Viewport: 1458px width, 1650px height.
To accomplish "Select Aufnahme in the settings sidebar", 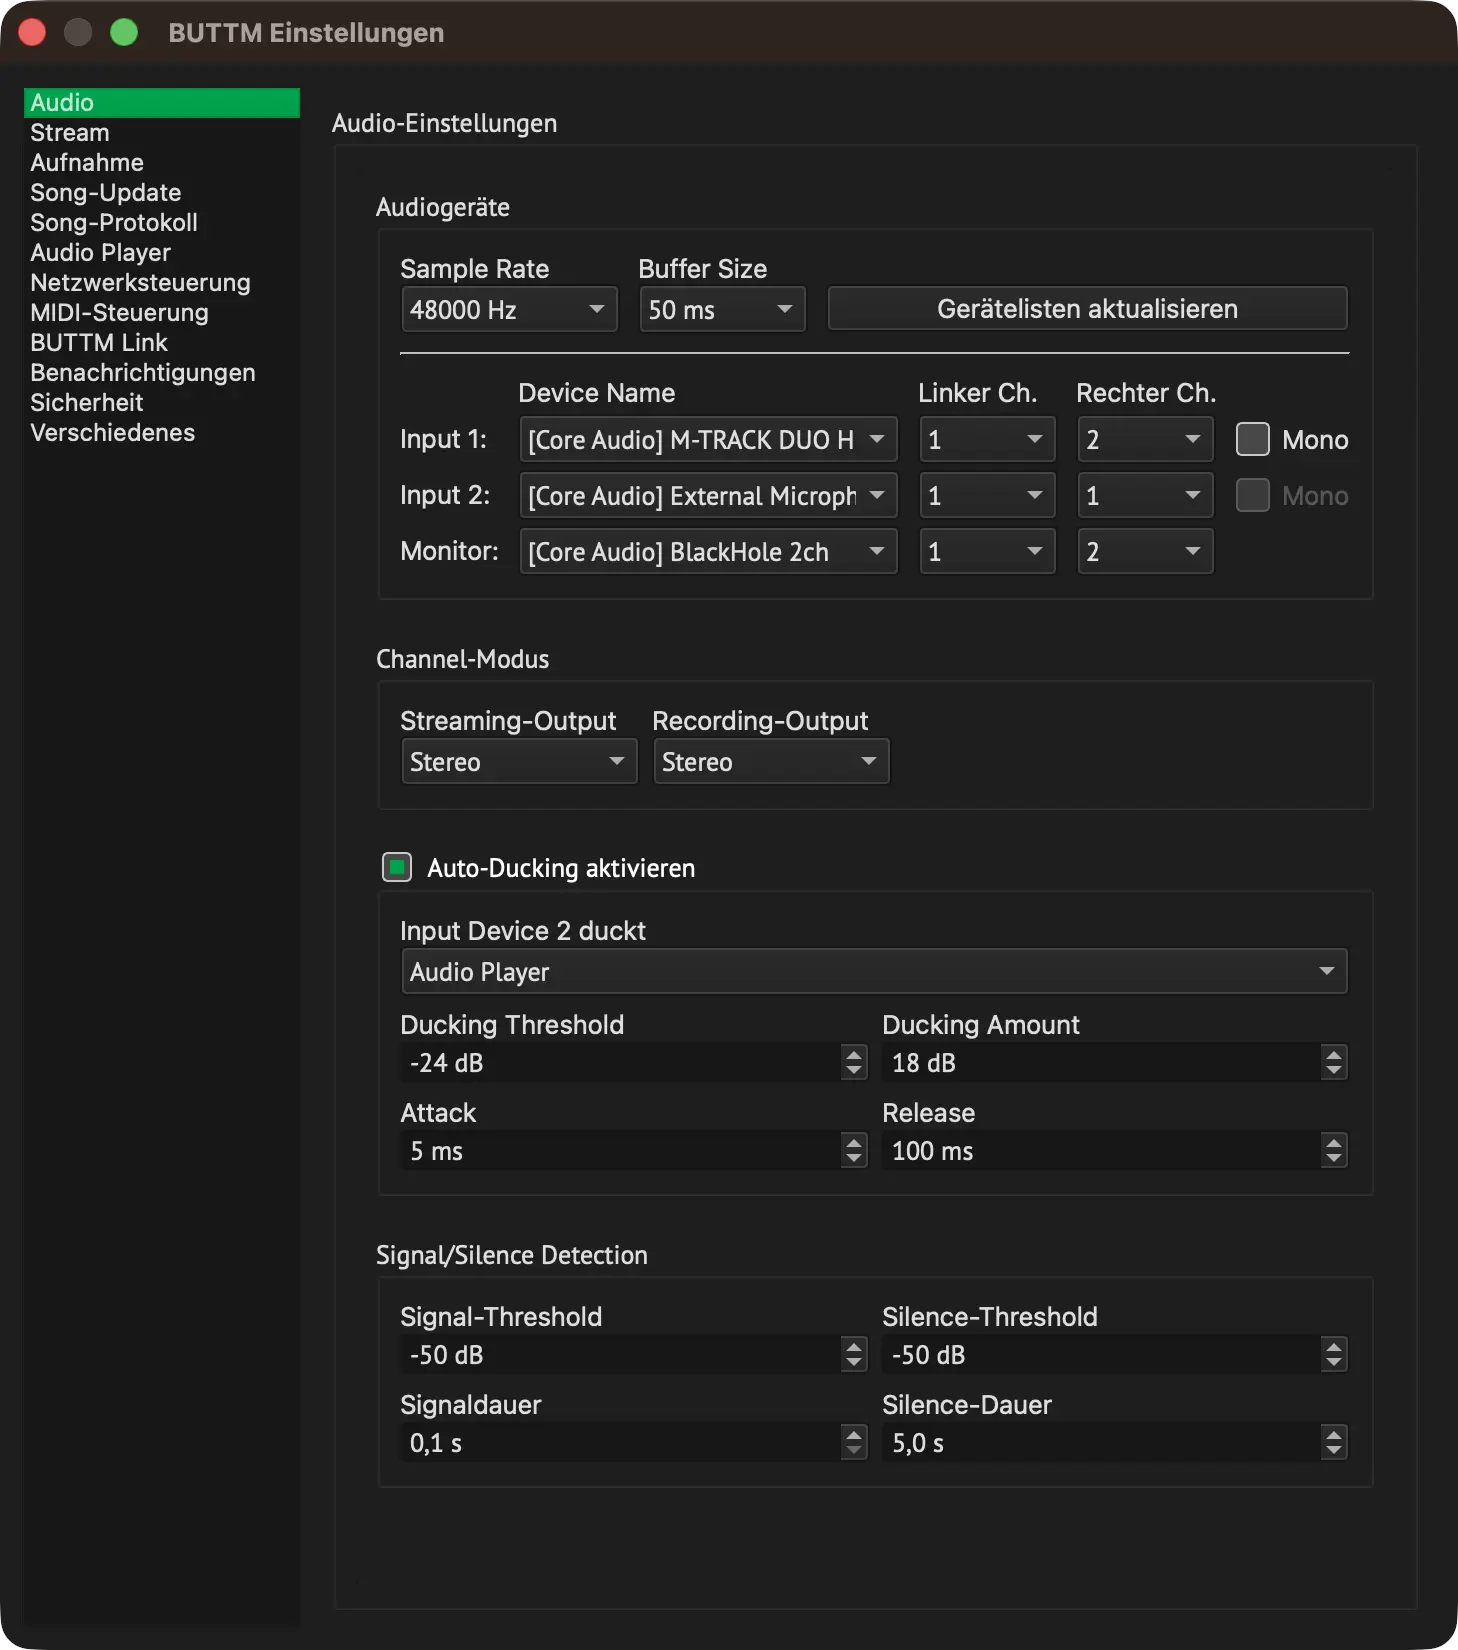I will 161,163.
